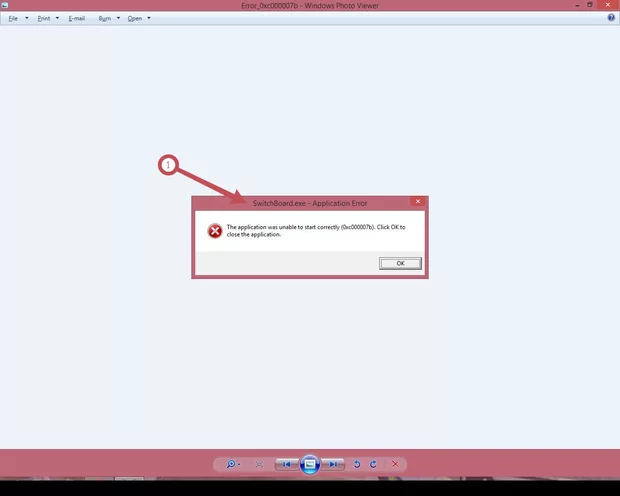Image resolution: width=620 pixels, height=496 pixels.
Task: Click the Photo Viewer app icon in title bar
Action: (x=4, y=5)
